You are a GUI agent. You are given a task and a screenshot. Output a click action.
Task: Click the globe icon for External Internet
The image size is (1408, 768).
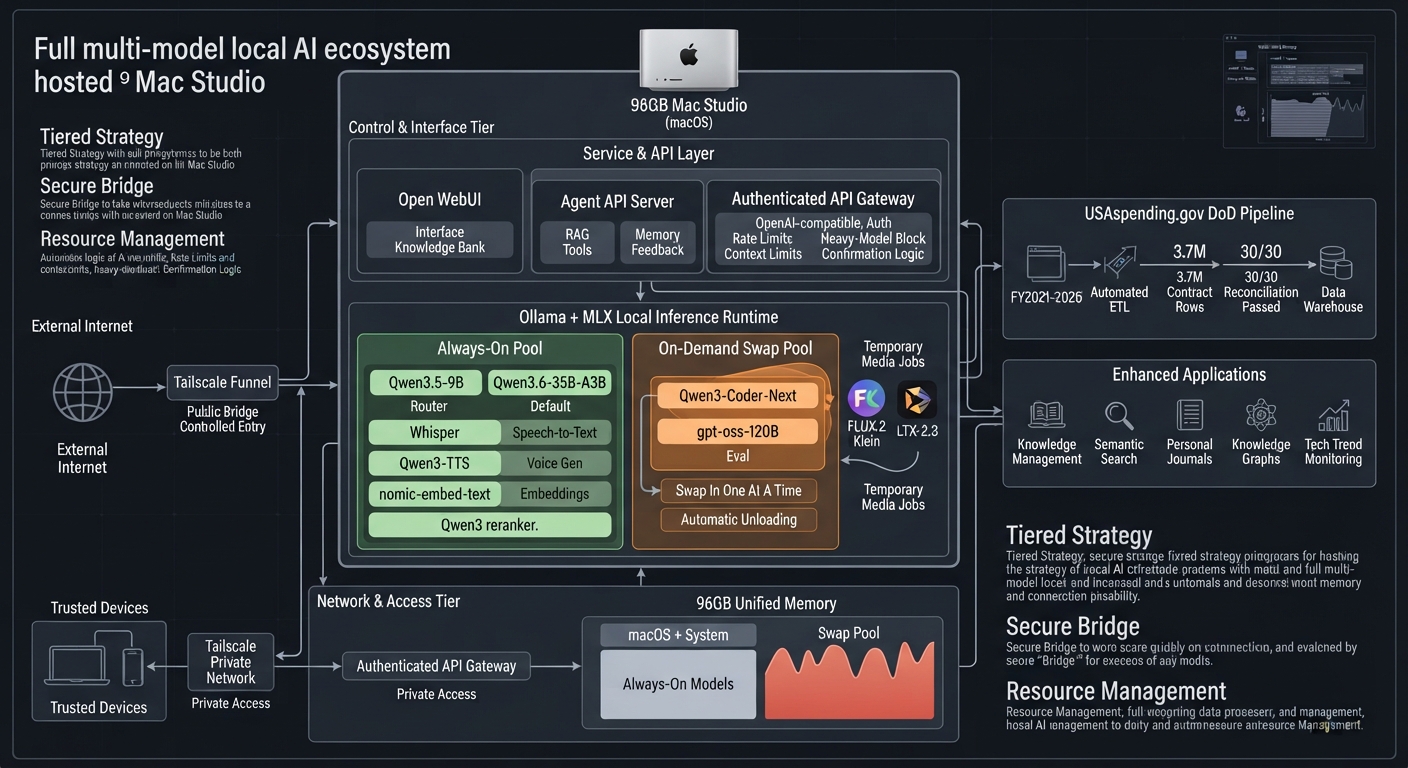(x=82, y=391)
